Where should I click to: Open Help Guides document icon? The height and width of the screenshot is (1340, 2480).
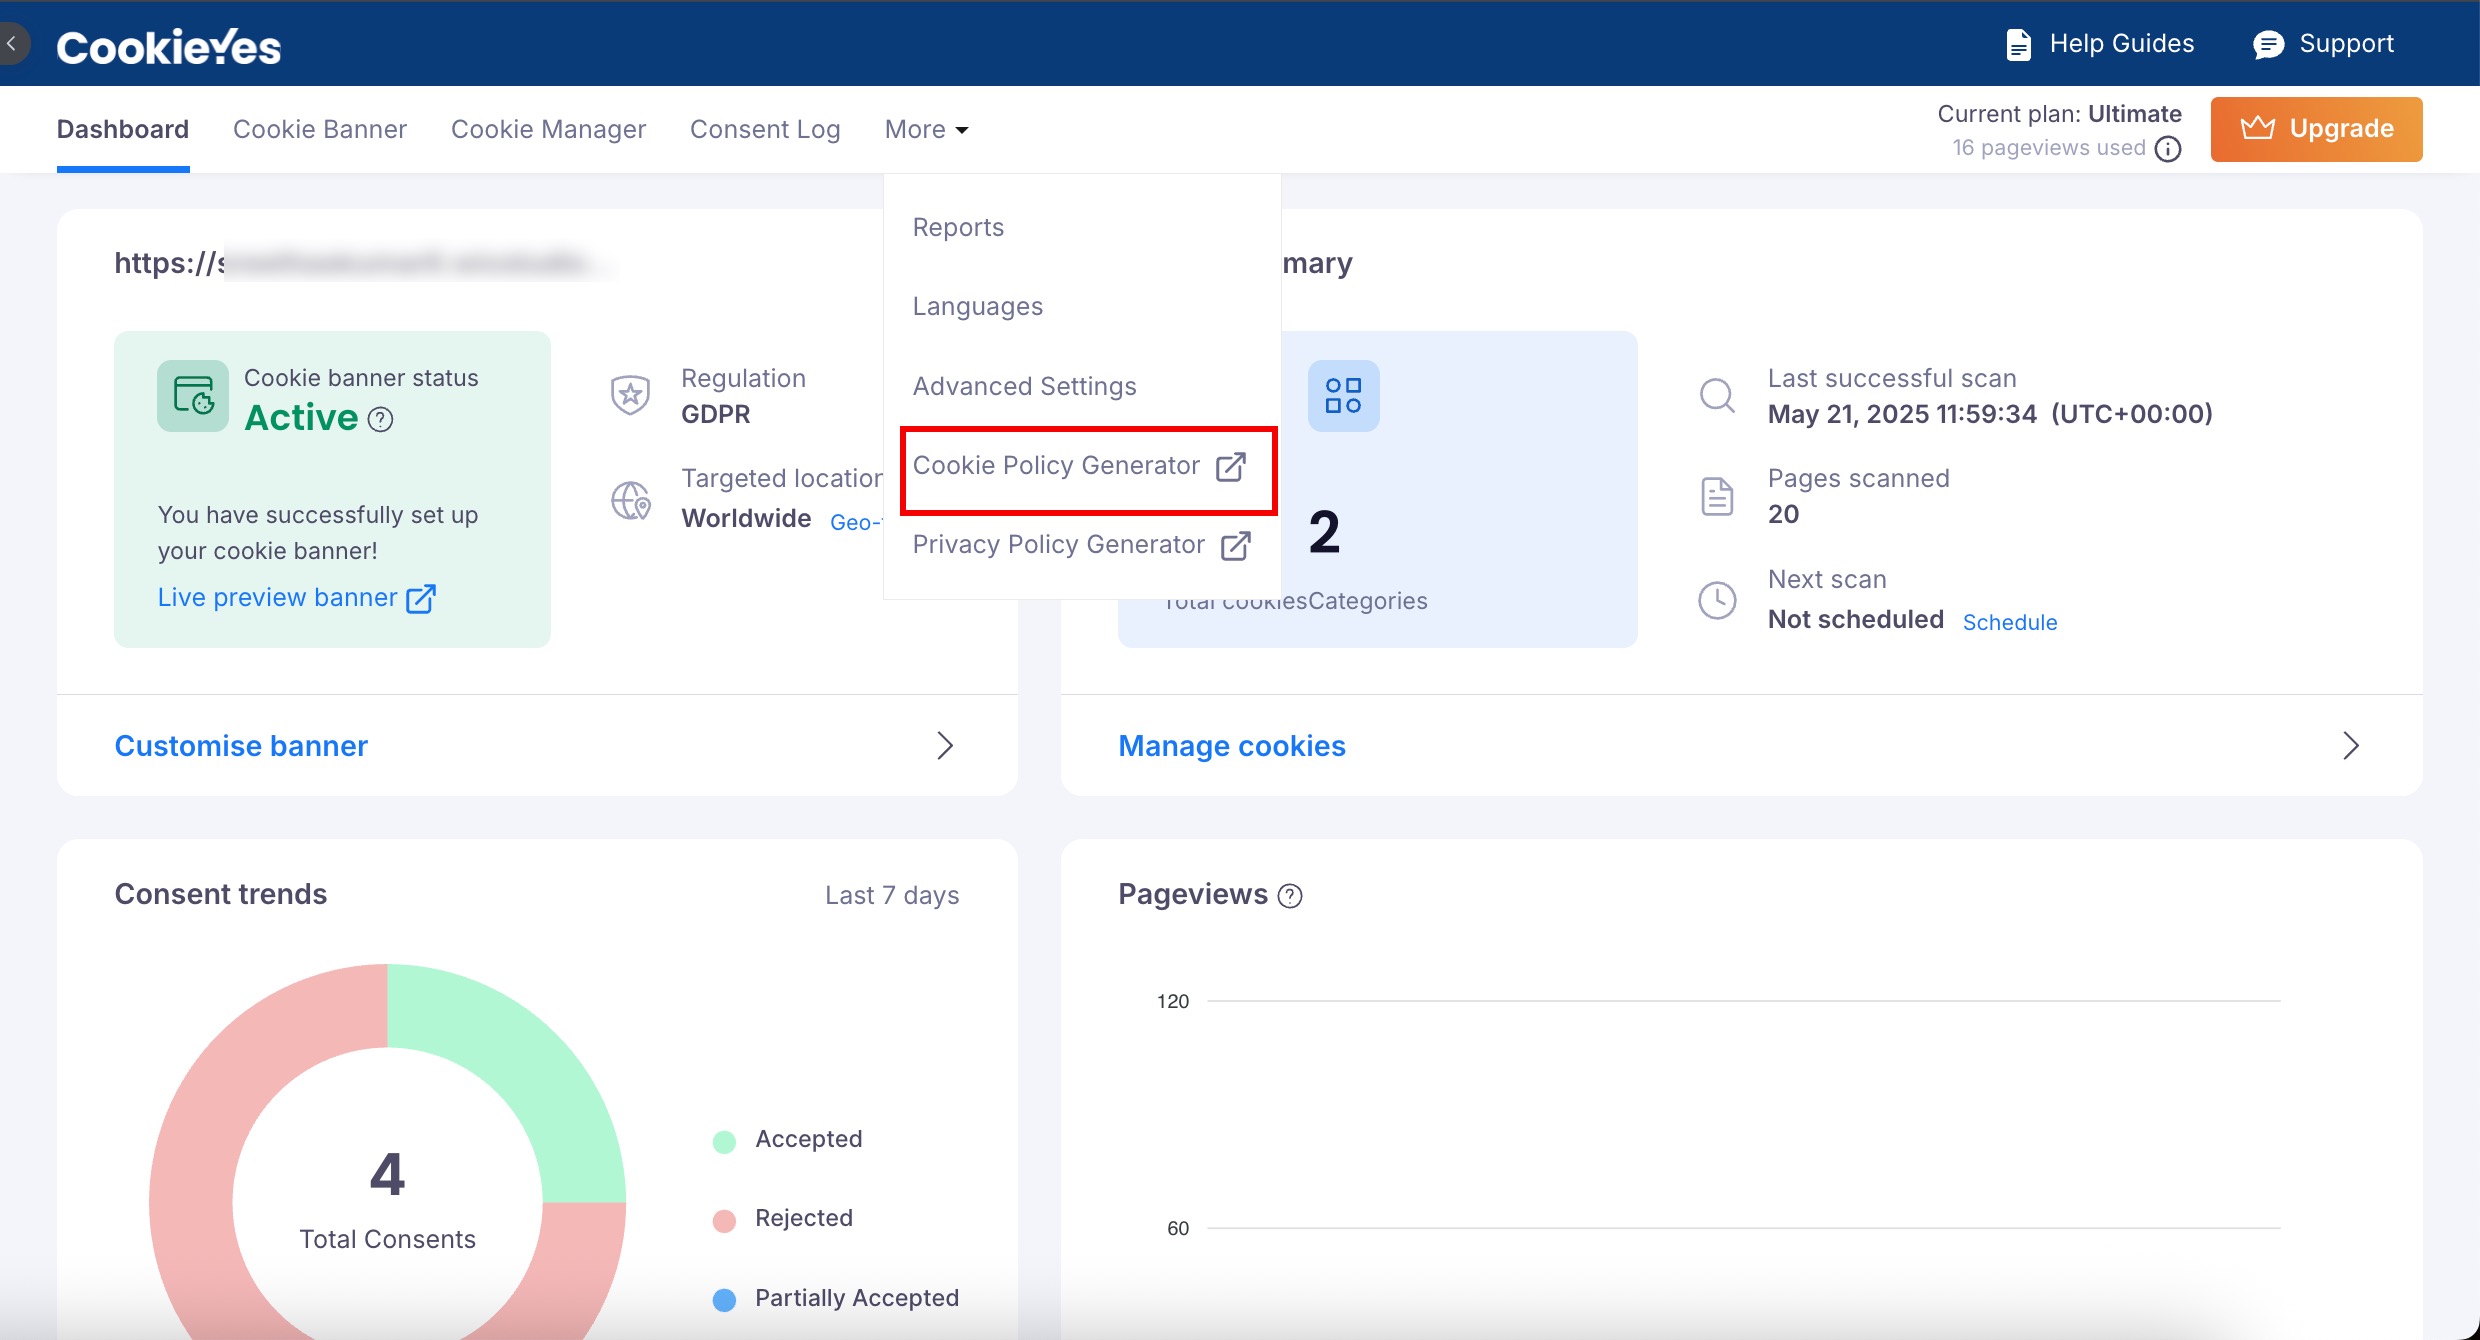2018,45
